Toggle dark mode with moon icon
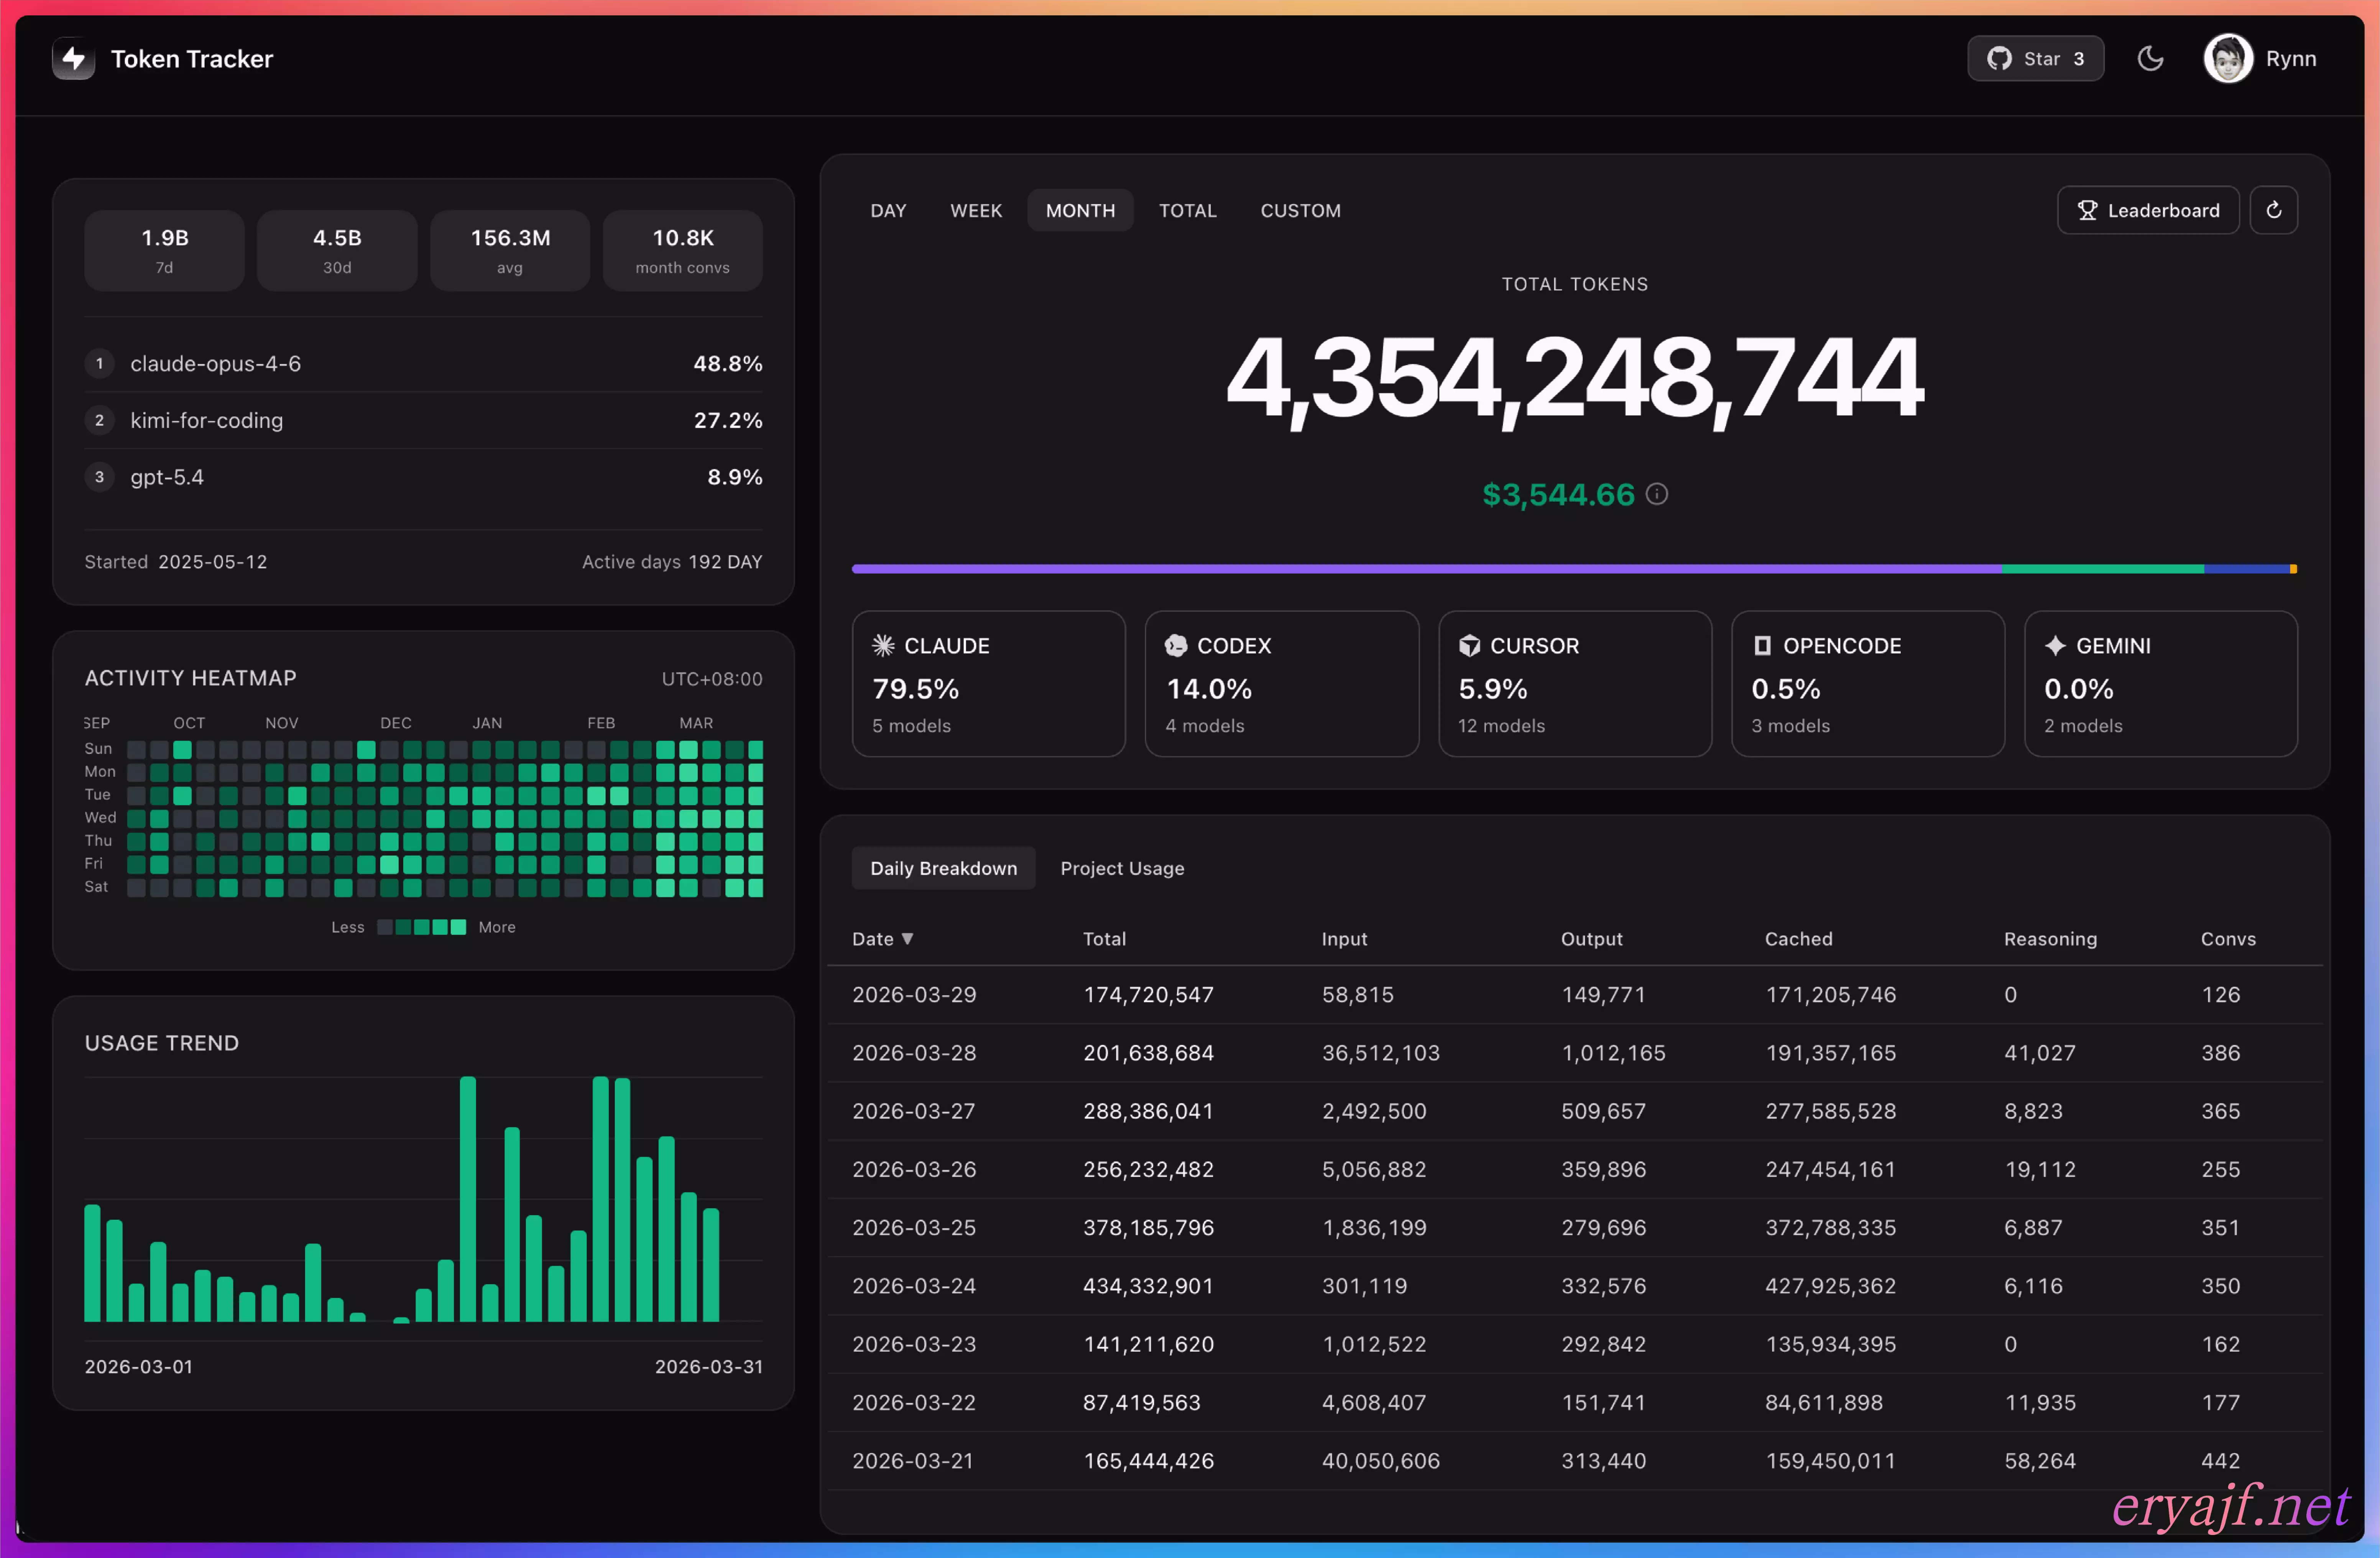2380x1558 pixels. [x=2150, y=59]
